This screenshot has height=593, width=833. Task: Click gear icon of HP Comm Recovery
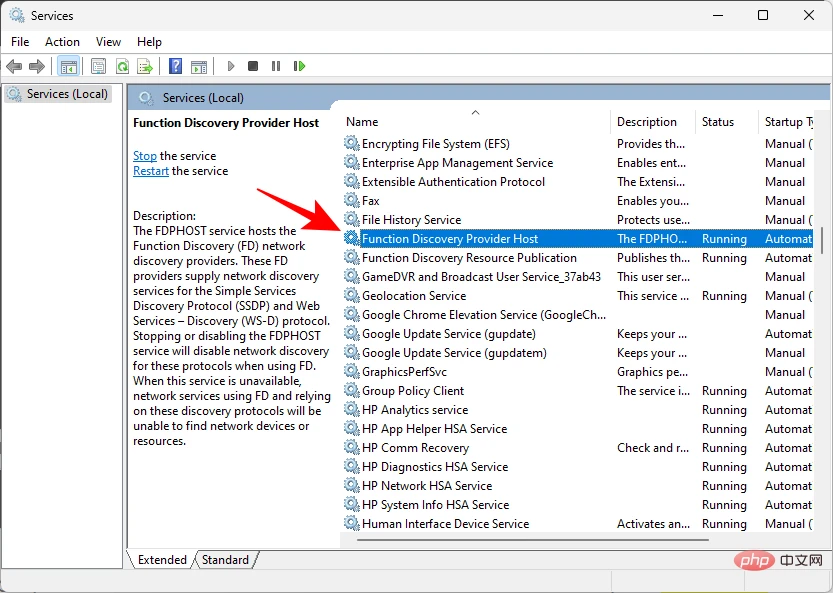tap(351, 447)
